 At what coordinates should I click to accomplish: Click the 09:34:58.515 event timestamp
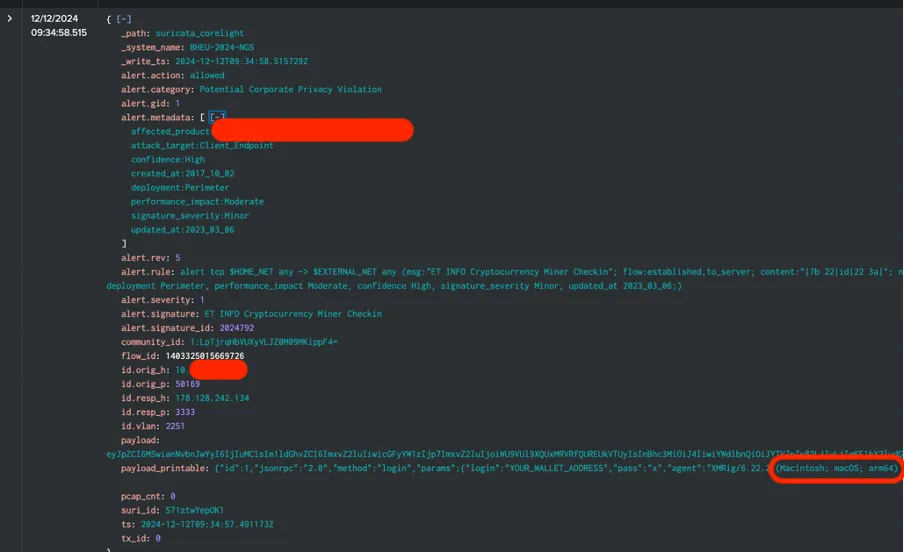58,33
